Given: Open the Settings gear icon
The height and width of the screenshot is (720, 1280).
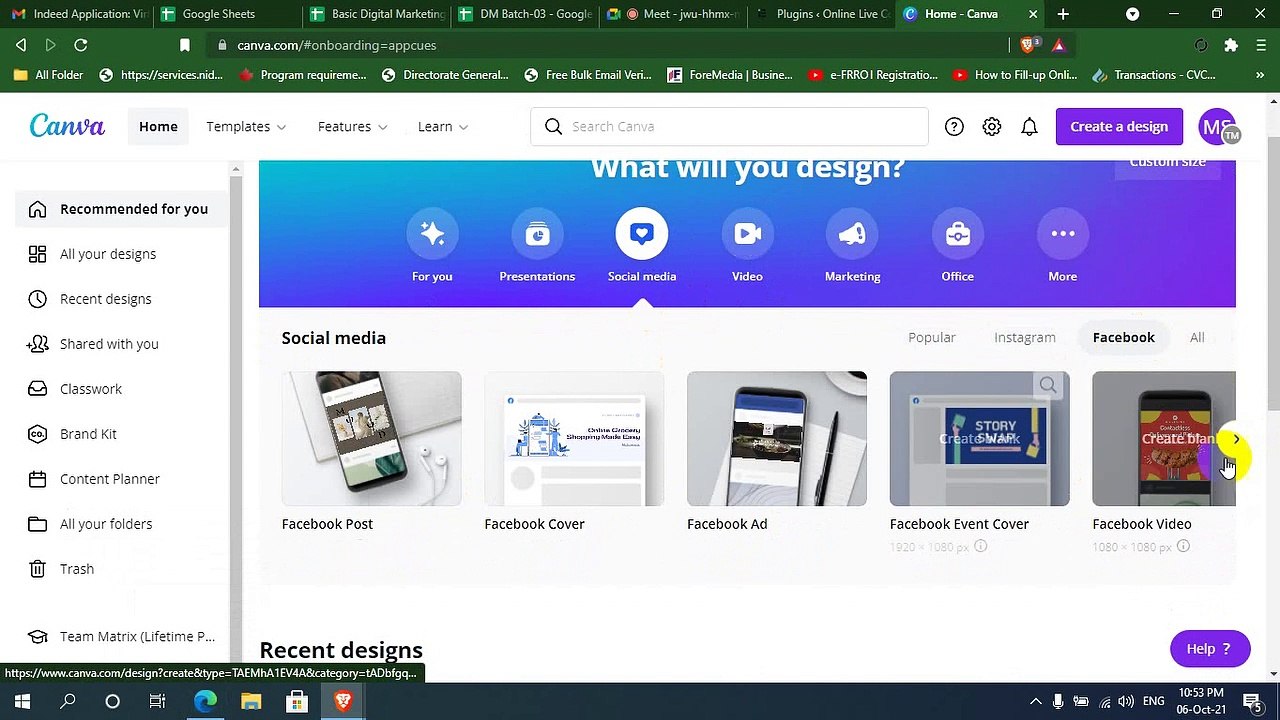Looking at the screenshot, I should click(x=992, y=127).
